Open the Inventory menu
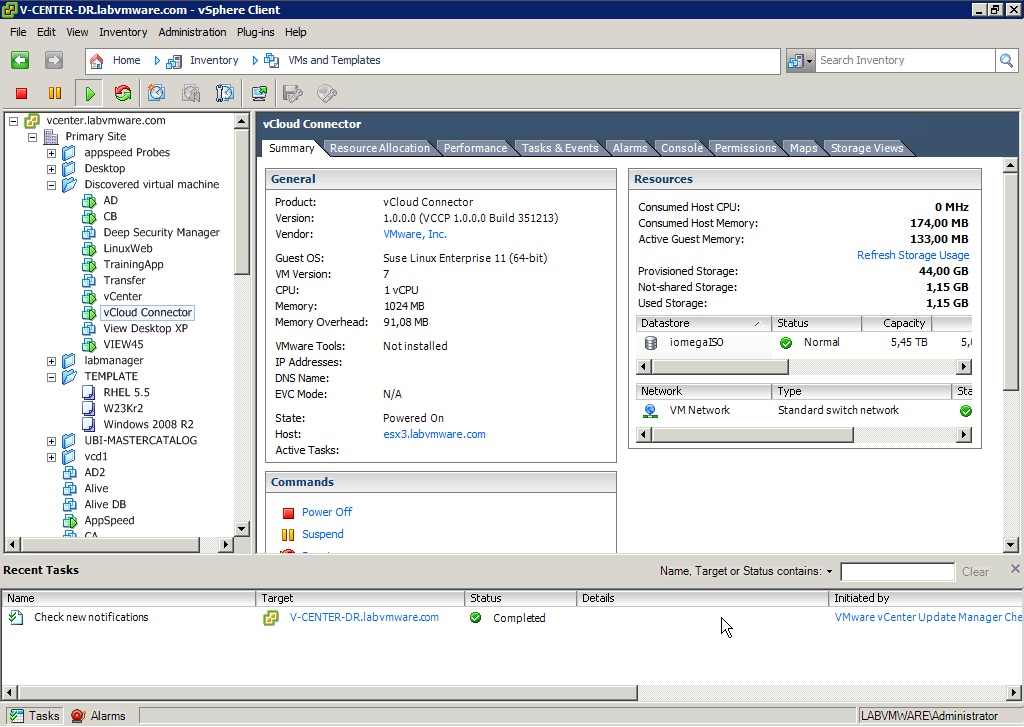This screenshot has width=1024, height=727. [123, 32]
